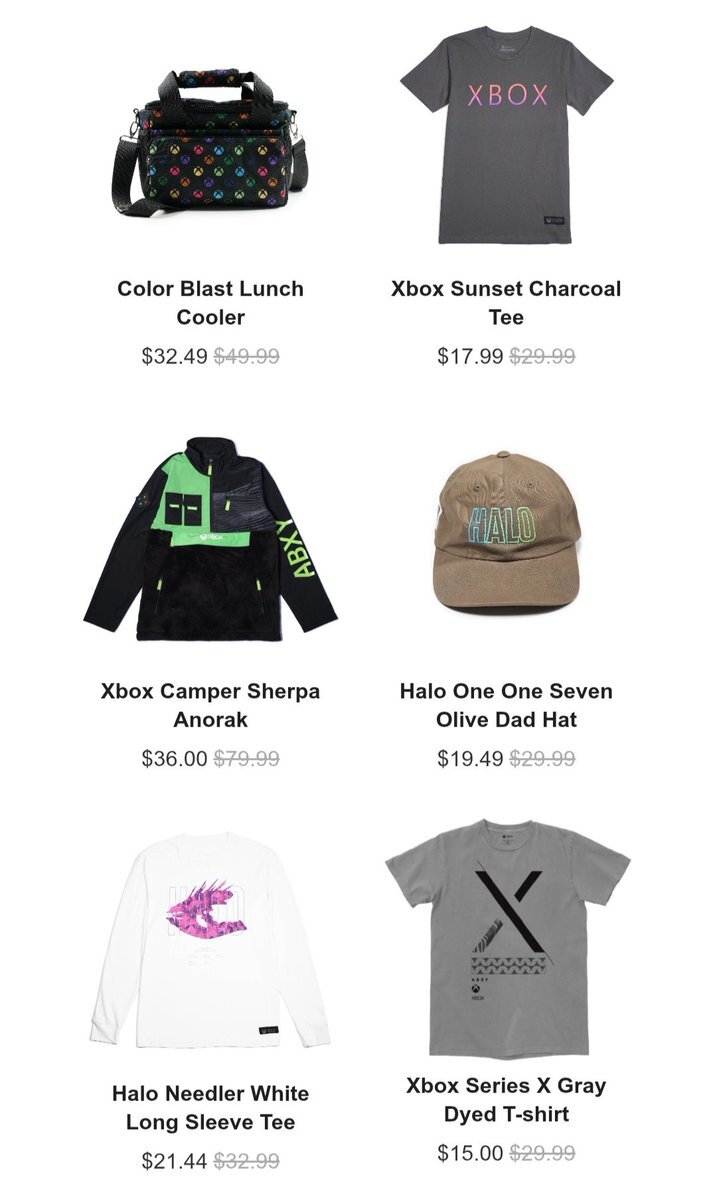Open the Xbox Sunset Charcoal Tee image
The width and height of the screenshot is (717, 1200).
506,134
